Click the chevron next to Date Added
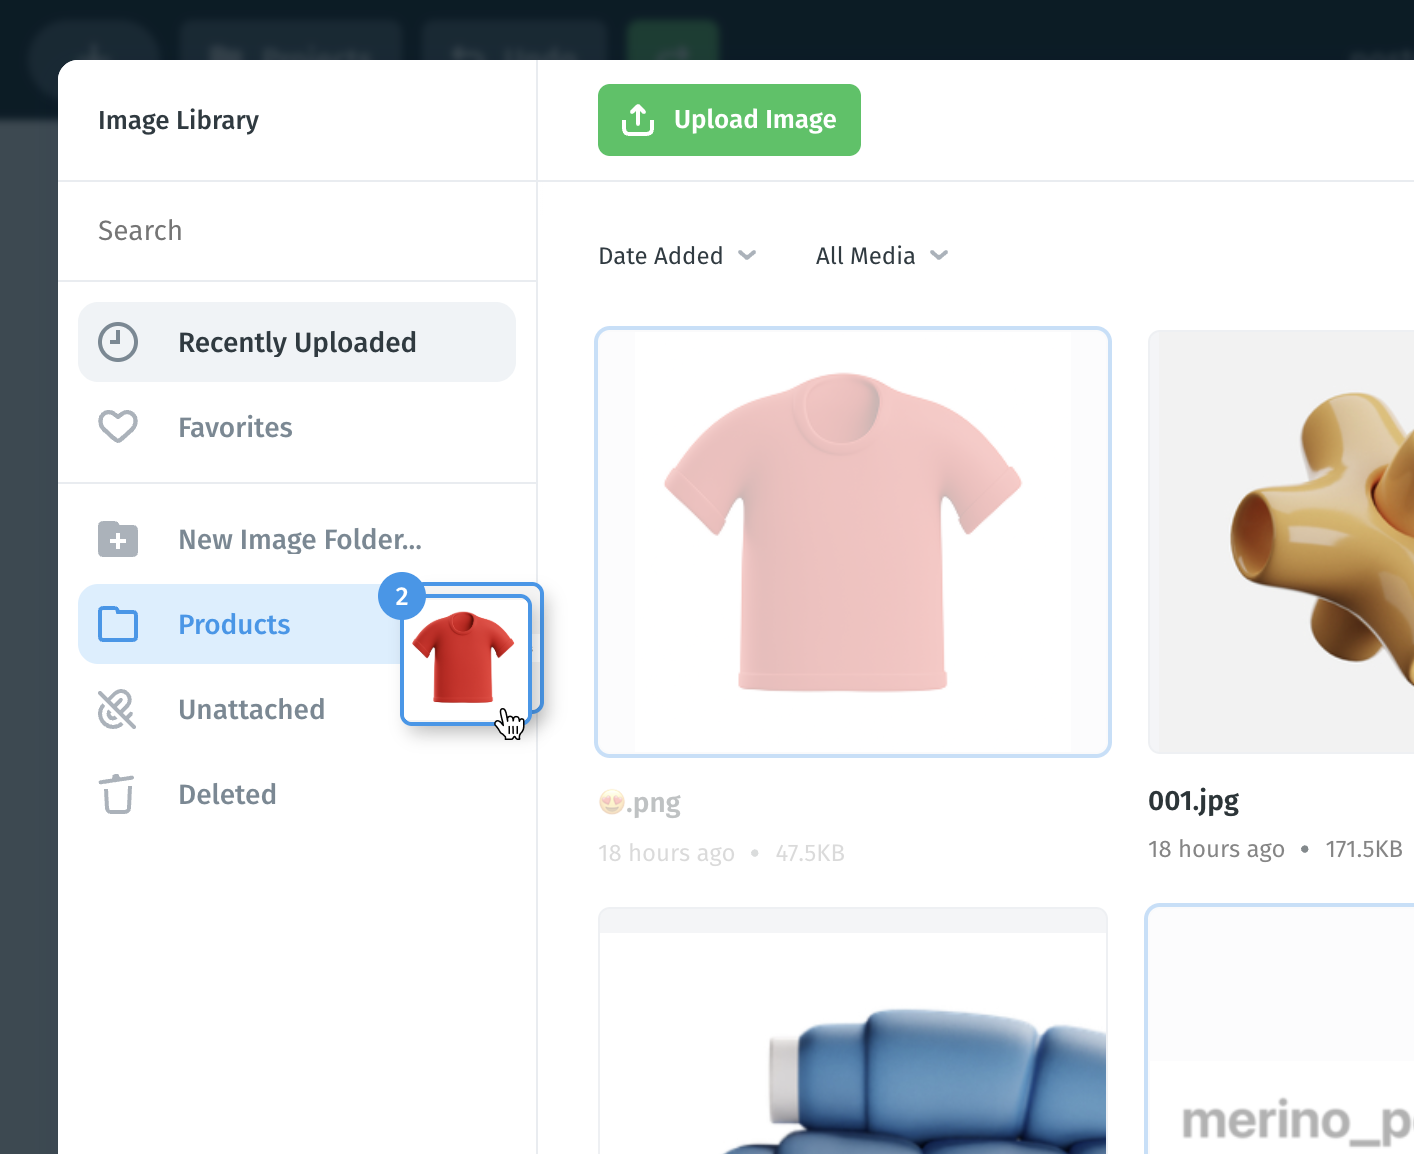This screenshot has width=1414, height=1154. pyautogui.click(x=747, y=256)
